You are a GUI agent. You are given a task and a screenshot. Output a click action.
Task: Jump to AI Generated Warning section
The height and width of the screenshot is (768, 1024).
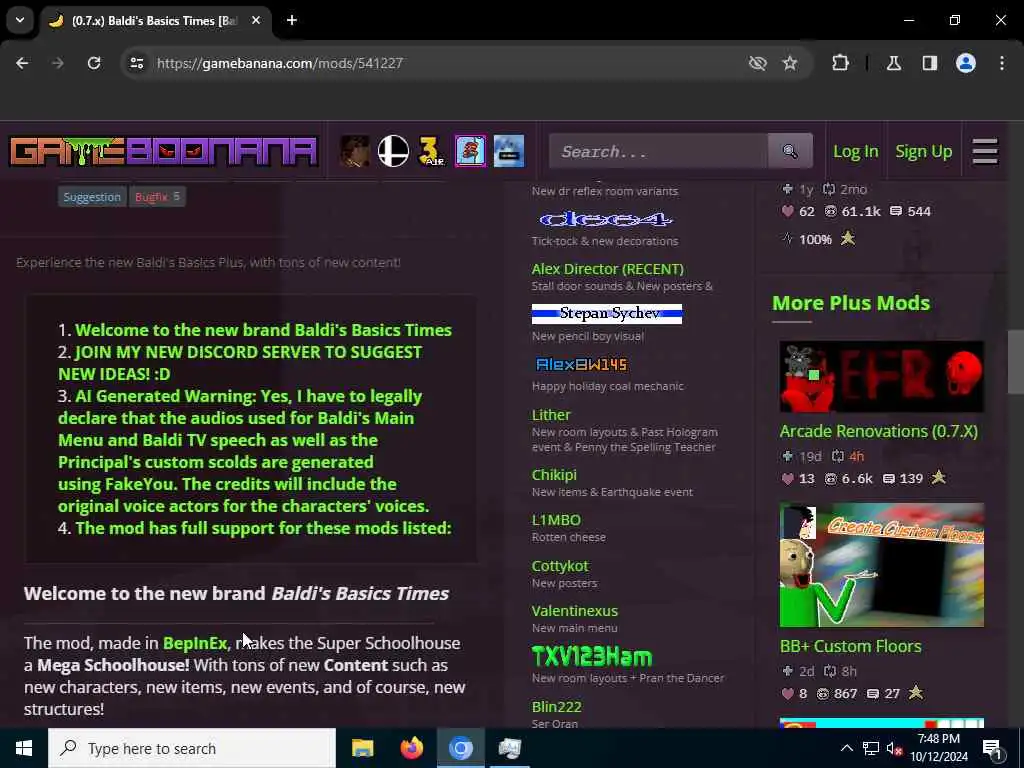coord(243,451)
